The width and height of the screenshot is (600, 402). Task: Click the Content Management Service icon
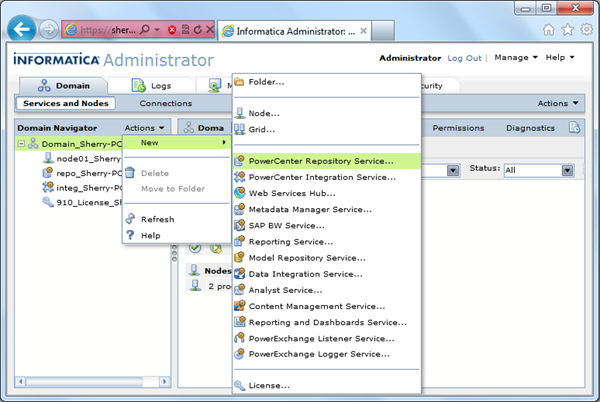click(240, 306)
